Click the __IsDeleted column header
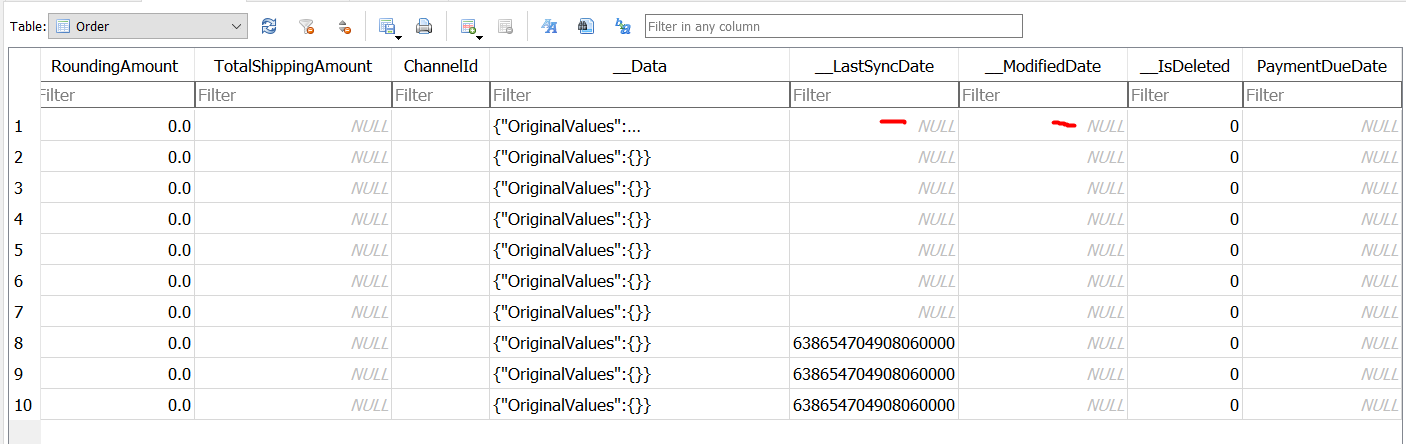 point(1185,66)
